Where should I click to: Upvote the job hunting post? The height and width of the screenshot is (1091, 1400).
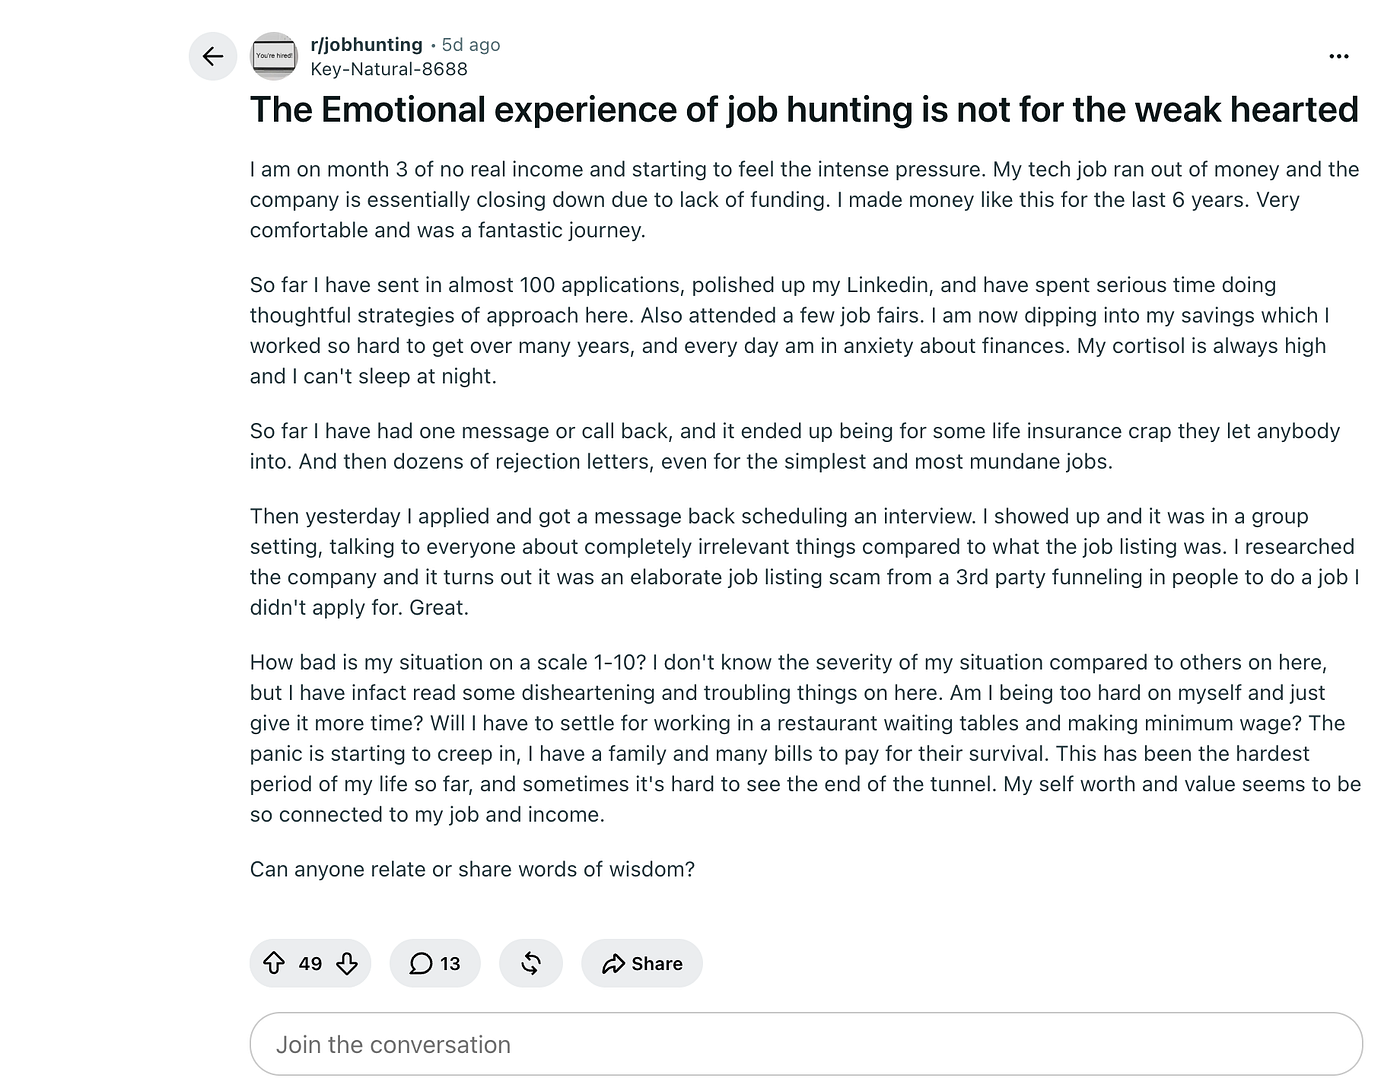273,963
